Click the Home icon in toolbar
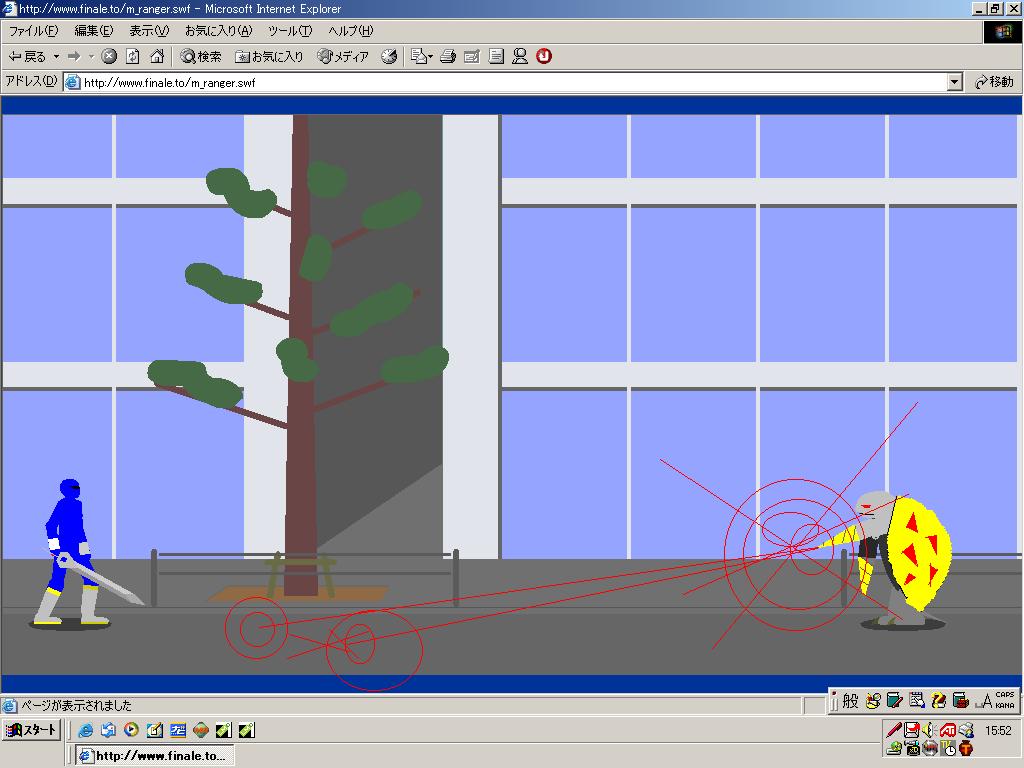The width and height of the screenshot is (1024, 768). coord(157,57)
